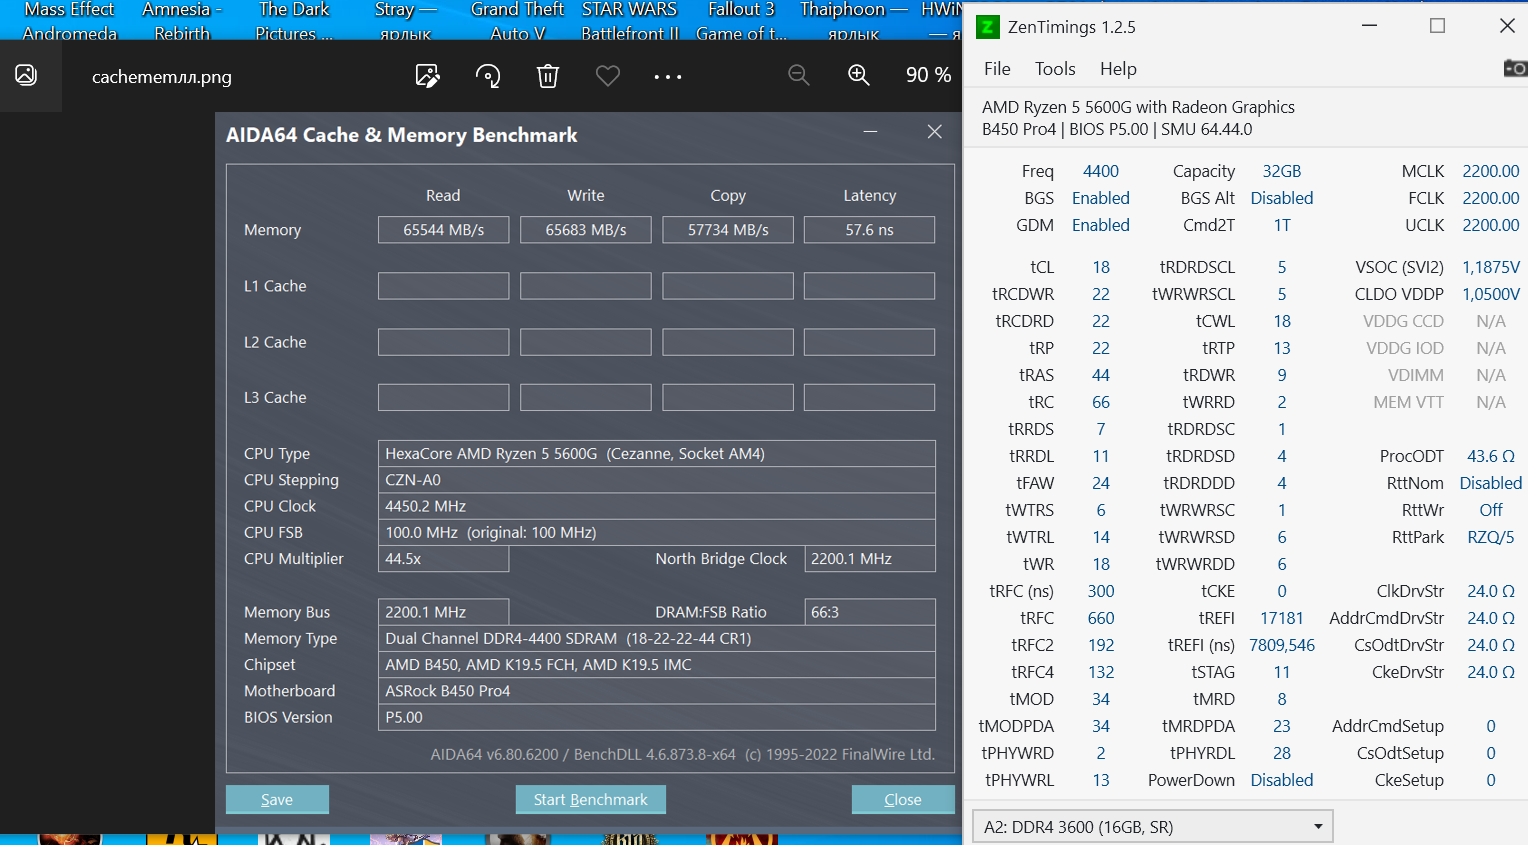
Task: Zoom out using the minus magnifier icon
Action: [x=798, y=75]
